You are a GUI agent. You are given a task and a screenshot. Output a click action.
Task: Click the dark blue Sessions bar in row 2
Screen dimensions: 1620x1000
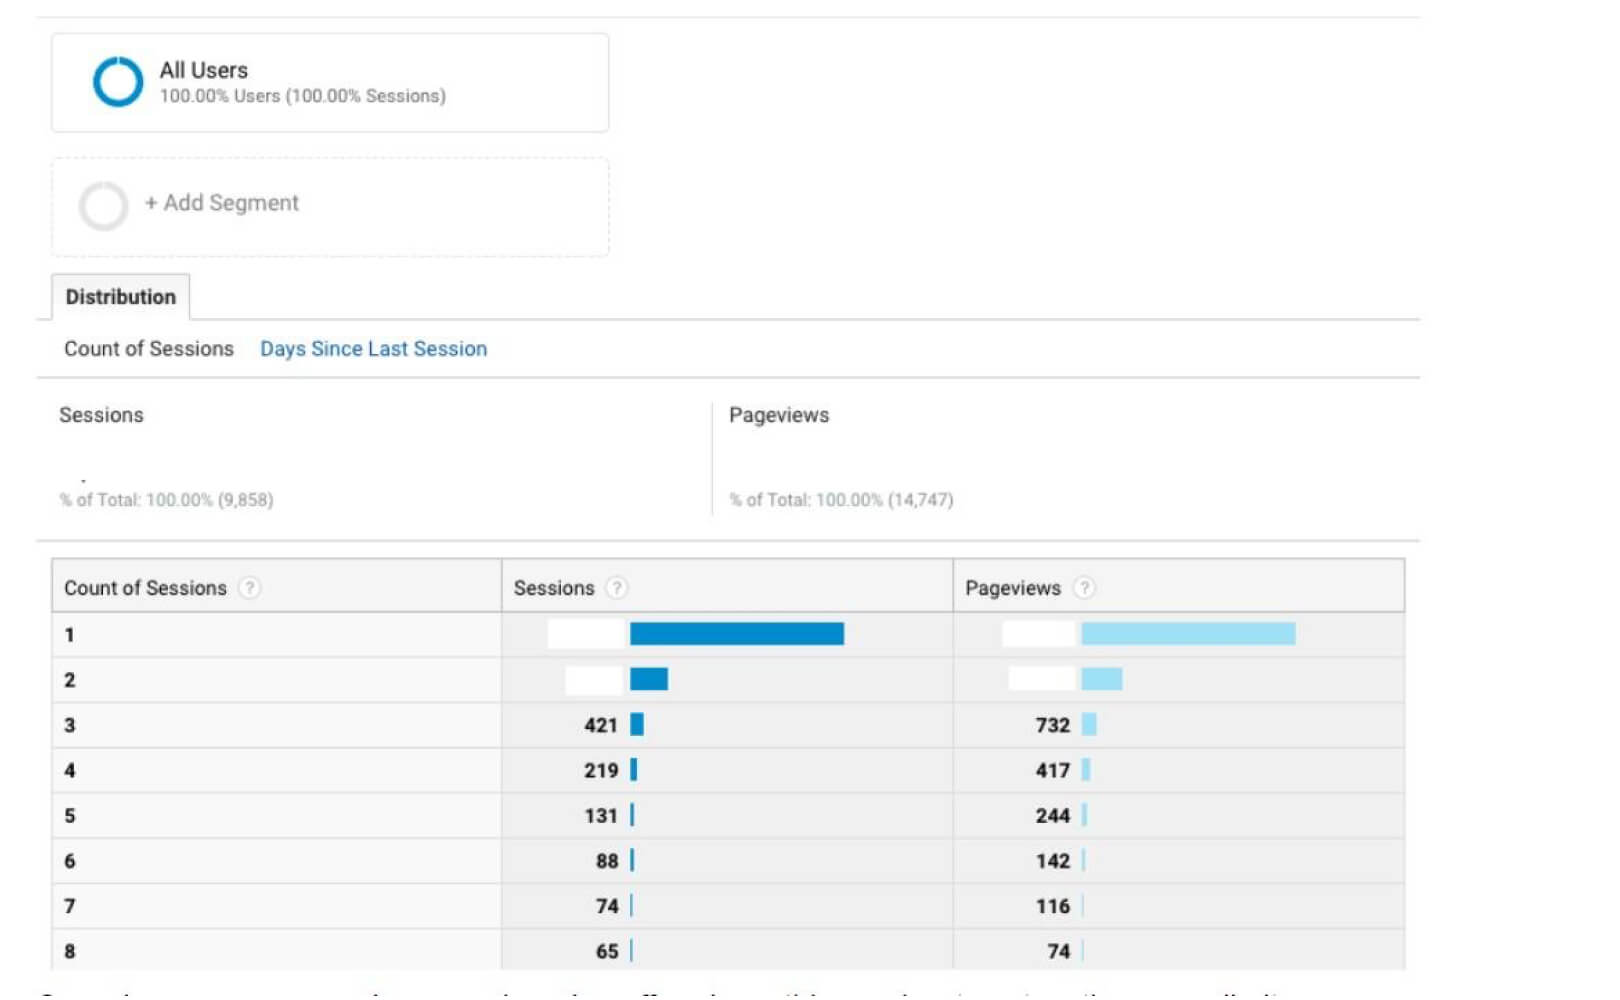click(649, 680)
